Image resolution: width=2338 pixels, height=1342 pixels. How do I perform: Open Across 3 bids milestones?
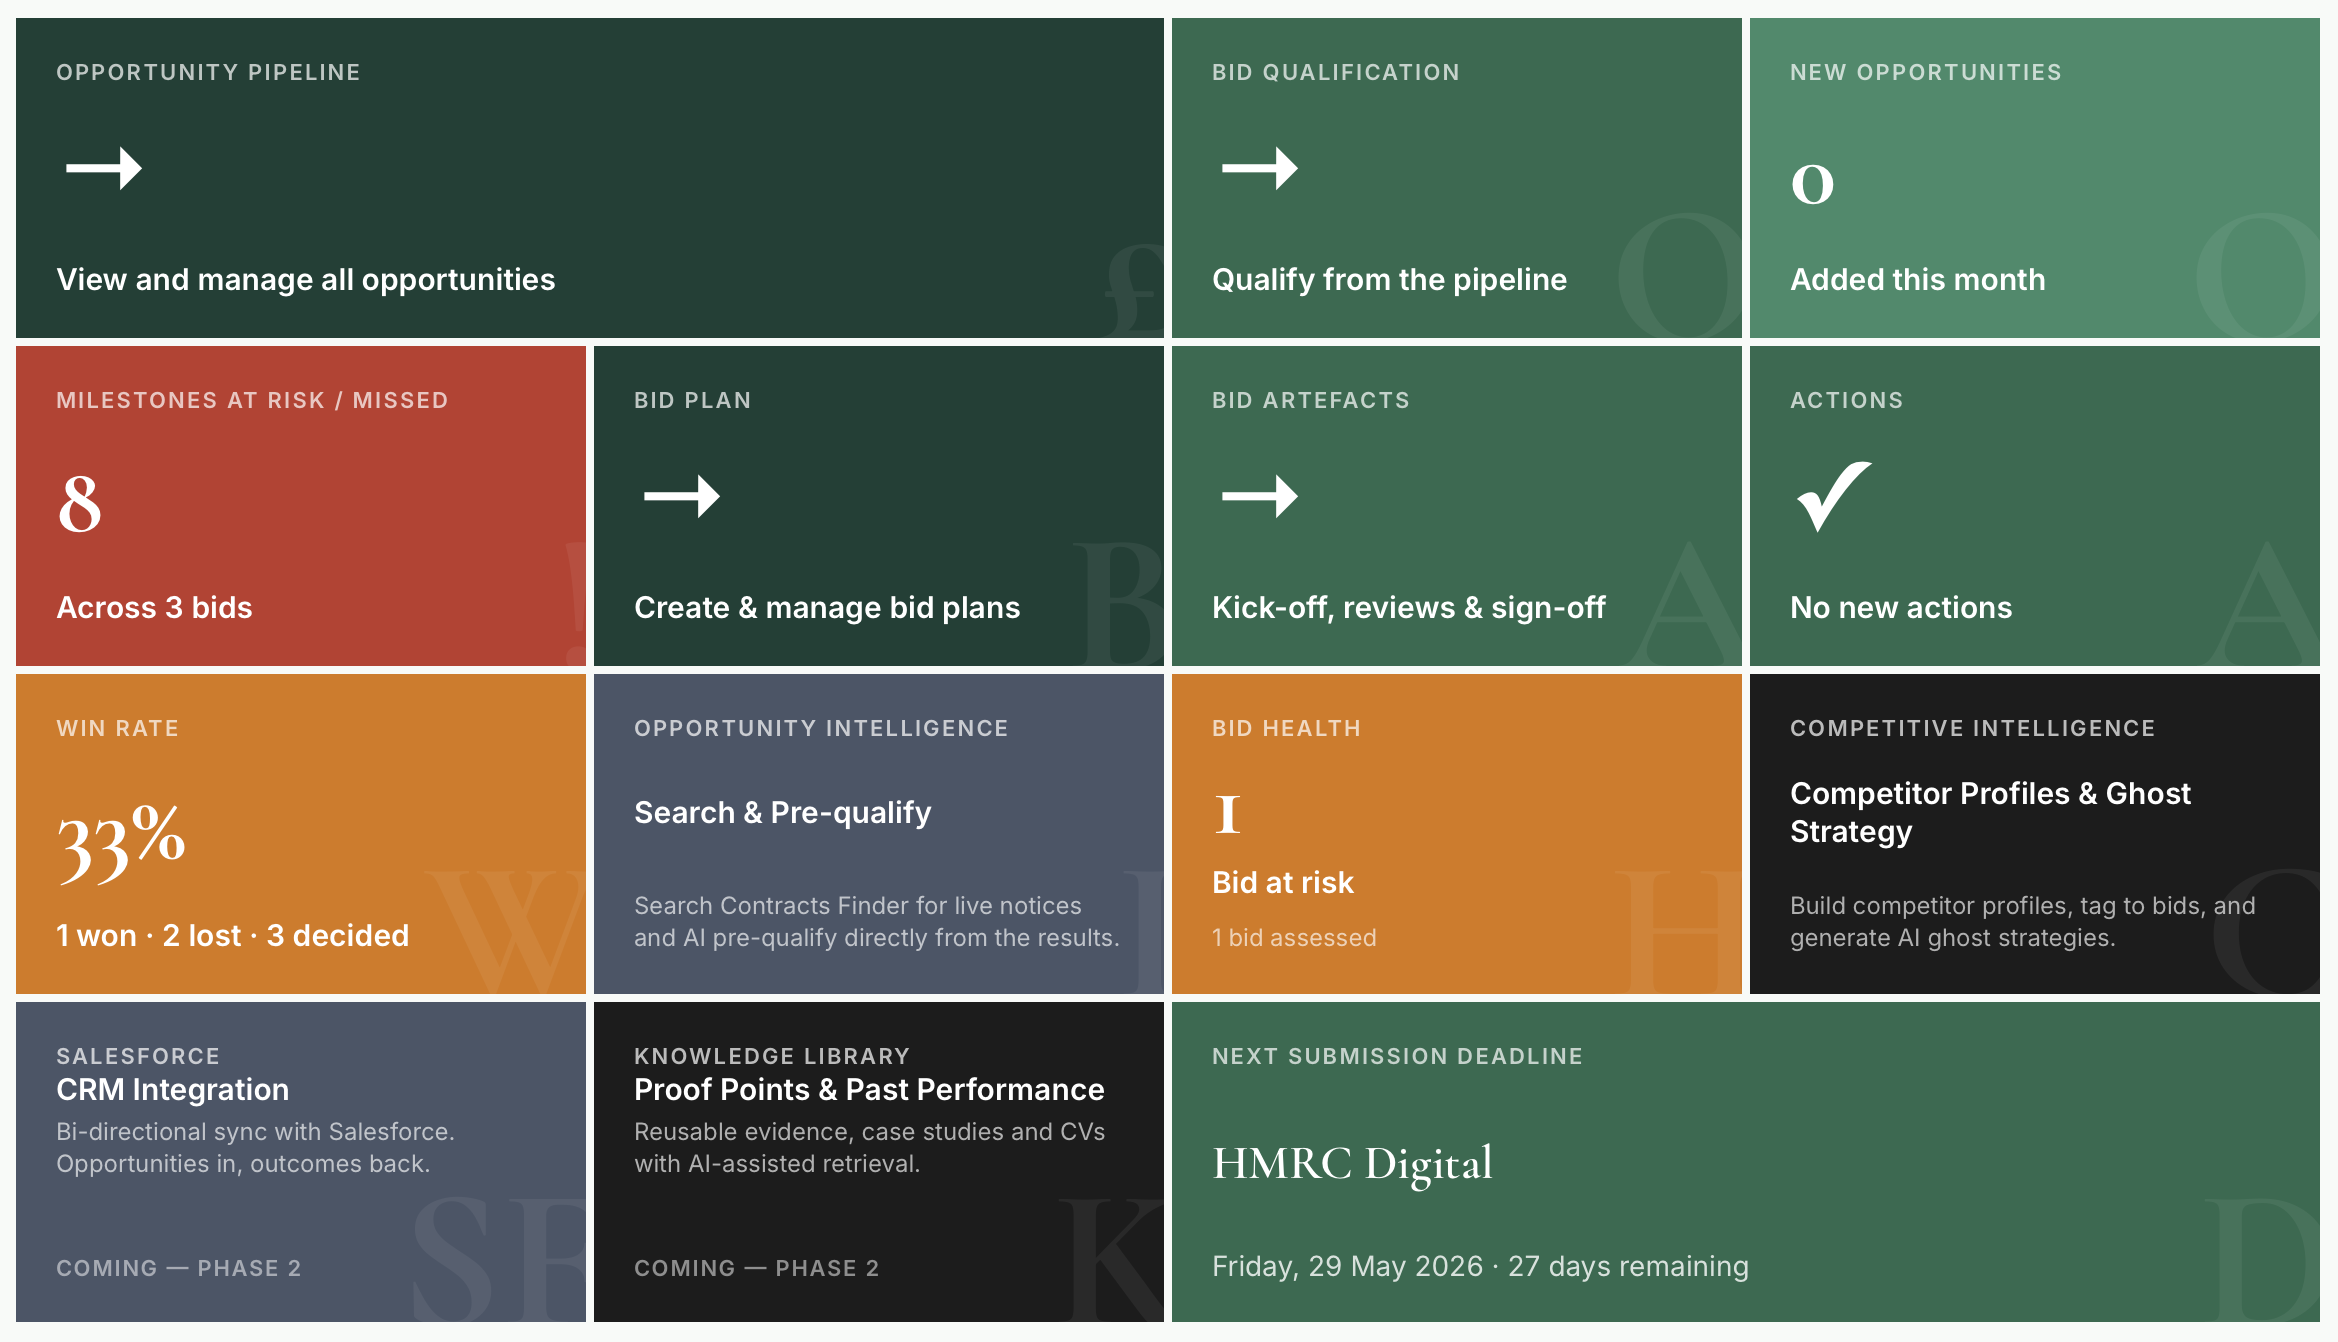click(x=154, y=607)
